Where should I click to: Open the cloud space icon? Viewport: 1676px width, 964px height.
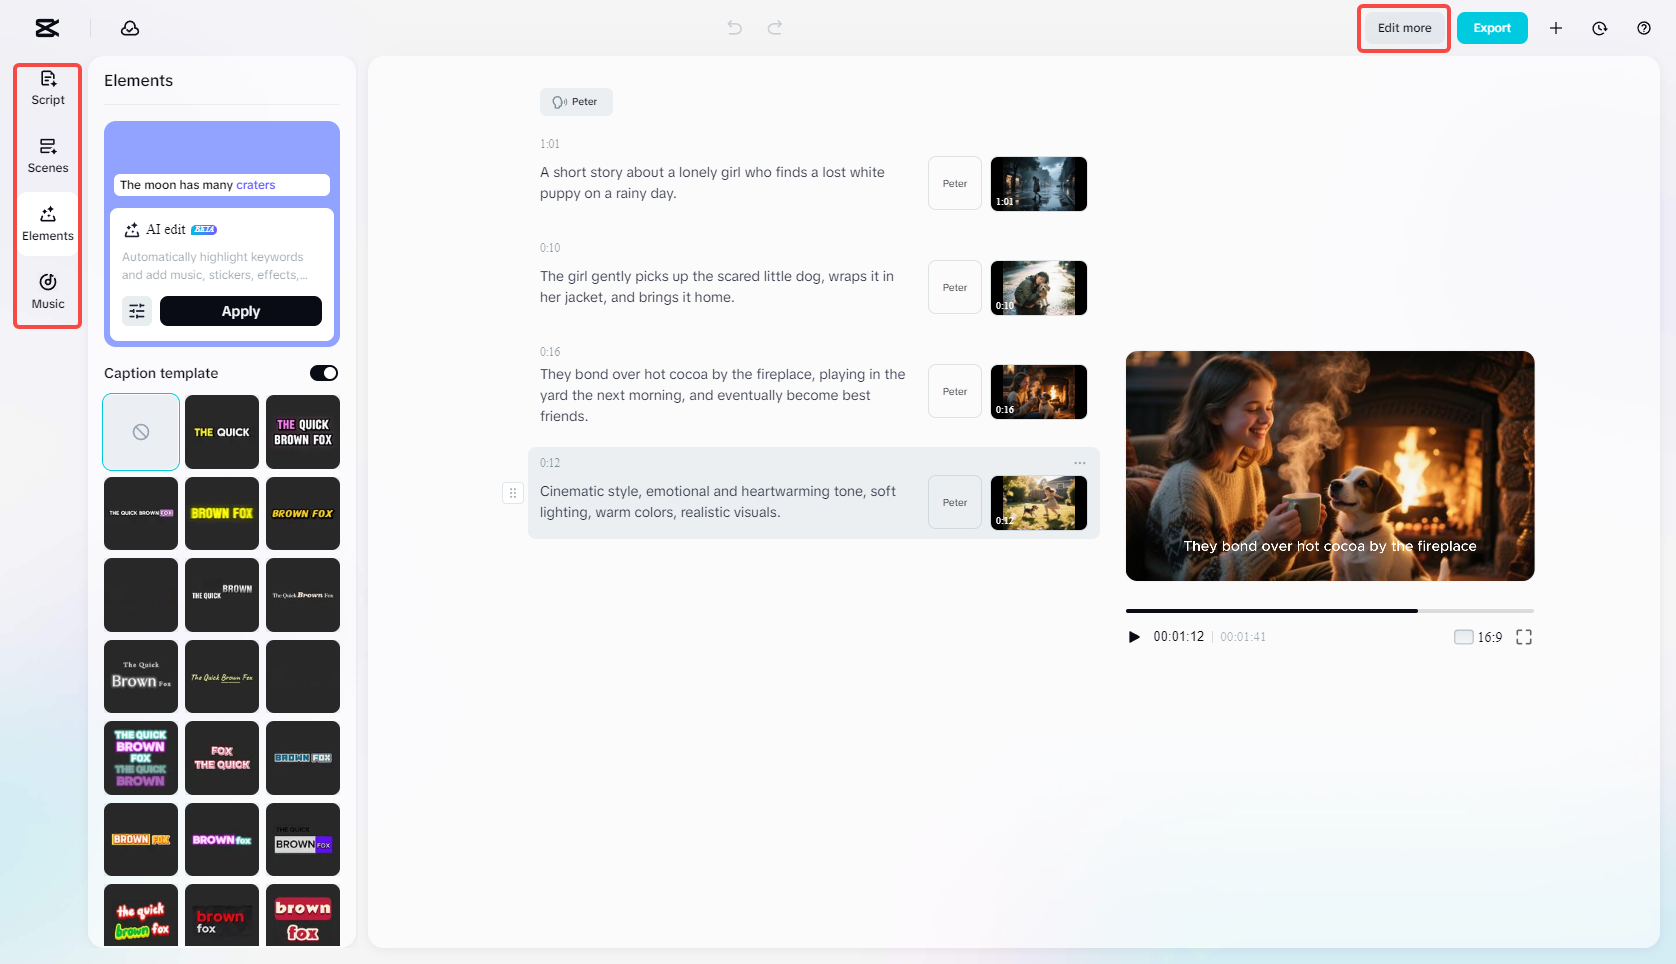pos(130,28)
